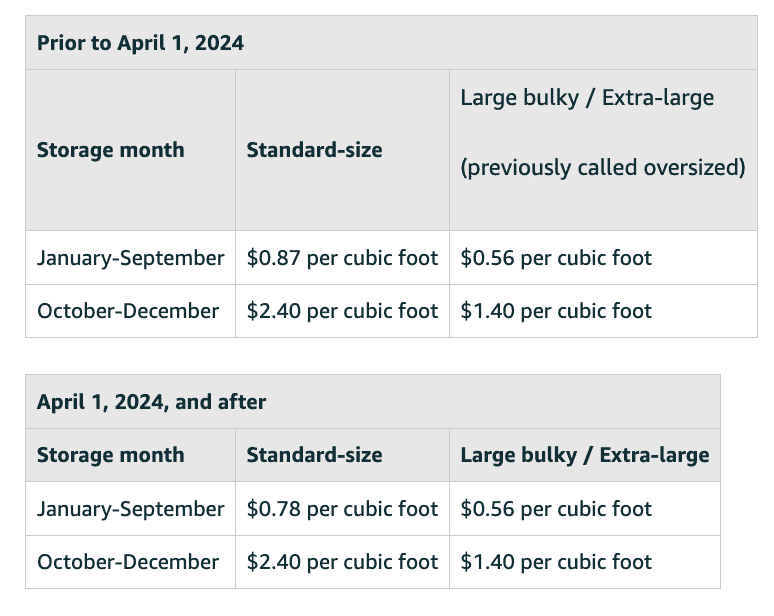774x616 pixels.
Task: Click the Storage month header in first table
Action: 111,150
